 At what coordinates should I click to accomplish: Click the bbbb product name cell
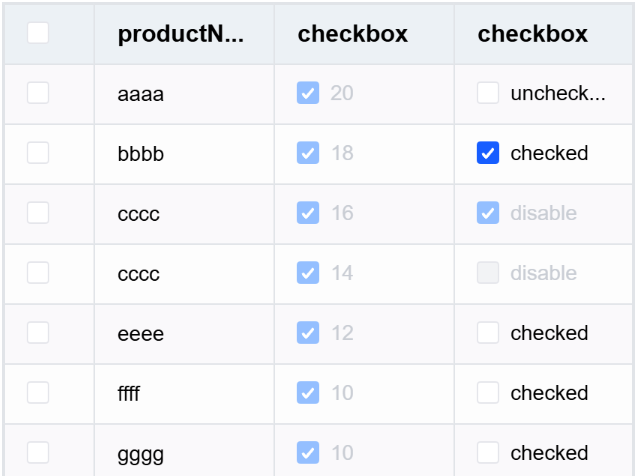(141, 154)
